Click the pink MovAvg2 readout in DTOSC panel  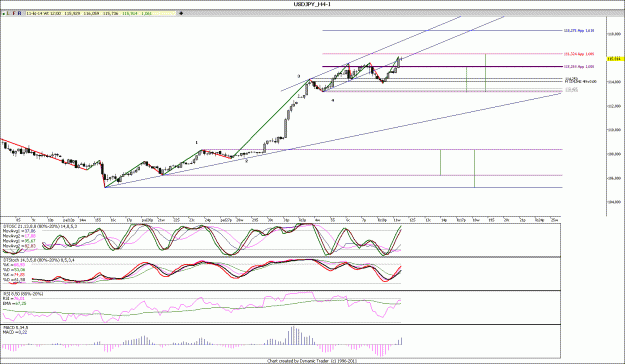click(x=20, y=236)
